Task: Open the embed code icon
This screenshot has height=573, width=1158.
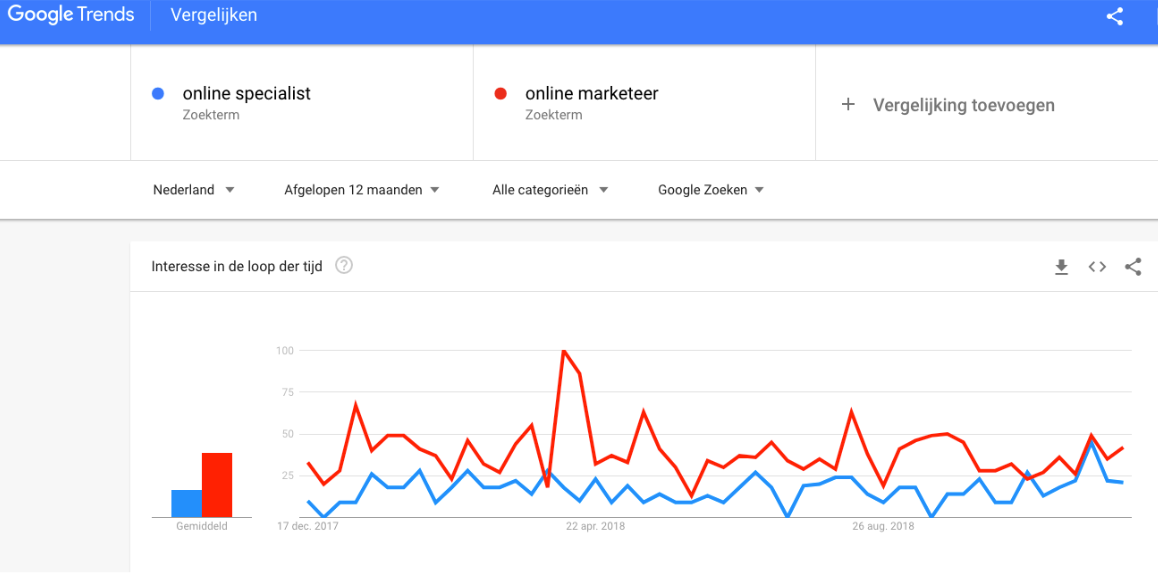Action: [1097, 267]
